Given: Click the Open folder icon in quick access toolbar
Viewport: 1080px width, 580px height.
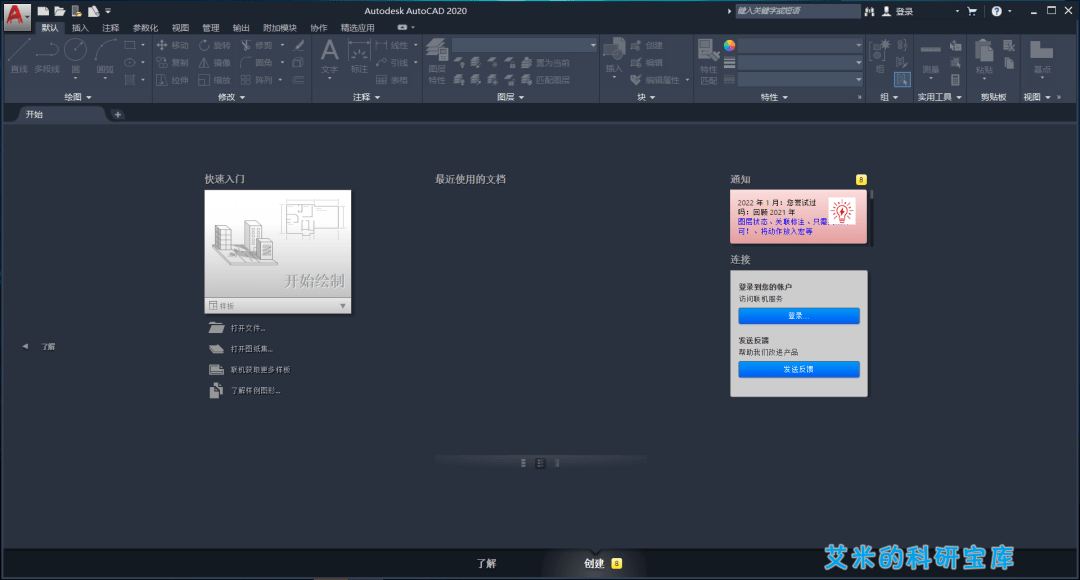Looking at the screenshot, I should click(x=60, y=11).
